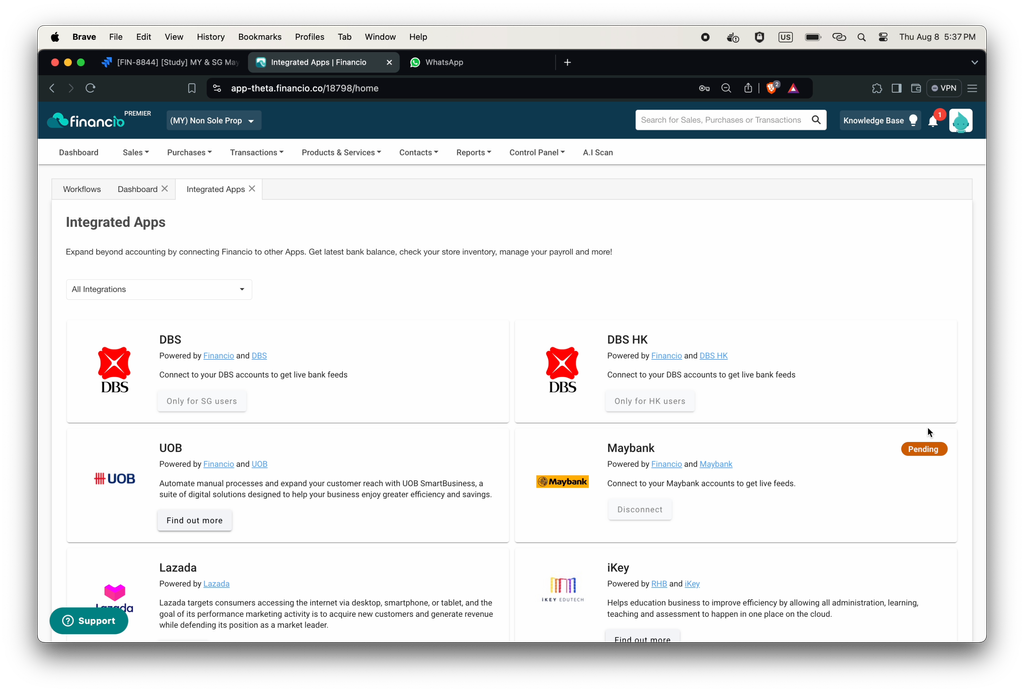Screen dimensions: 1024x692
Task: Show the tab list chevron in browser
Action: pyautogui.click(x=974, y=63)
